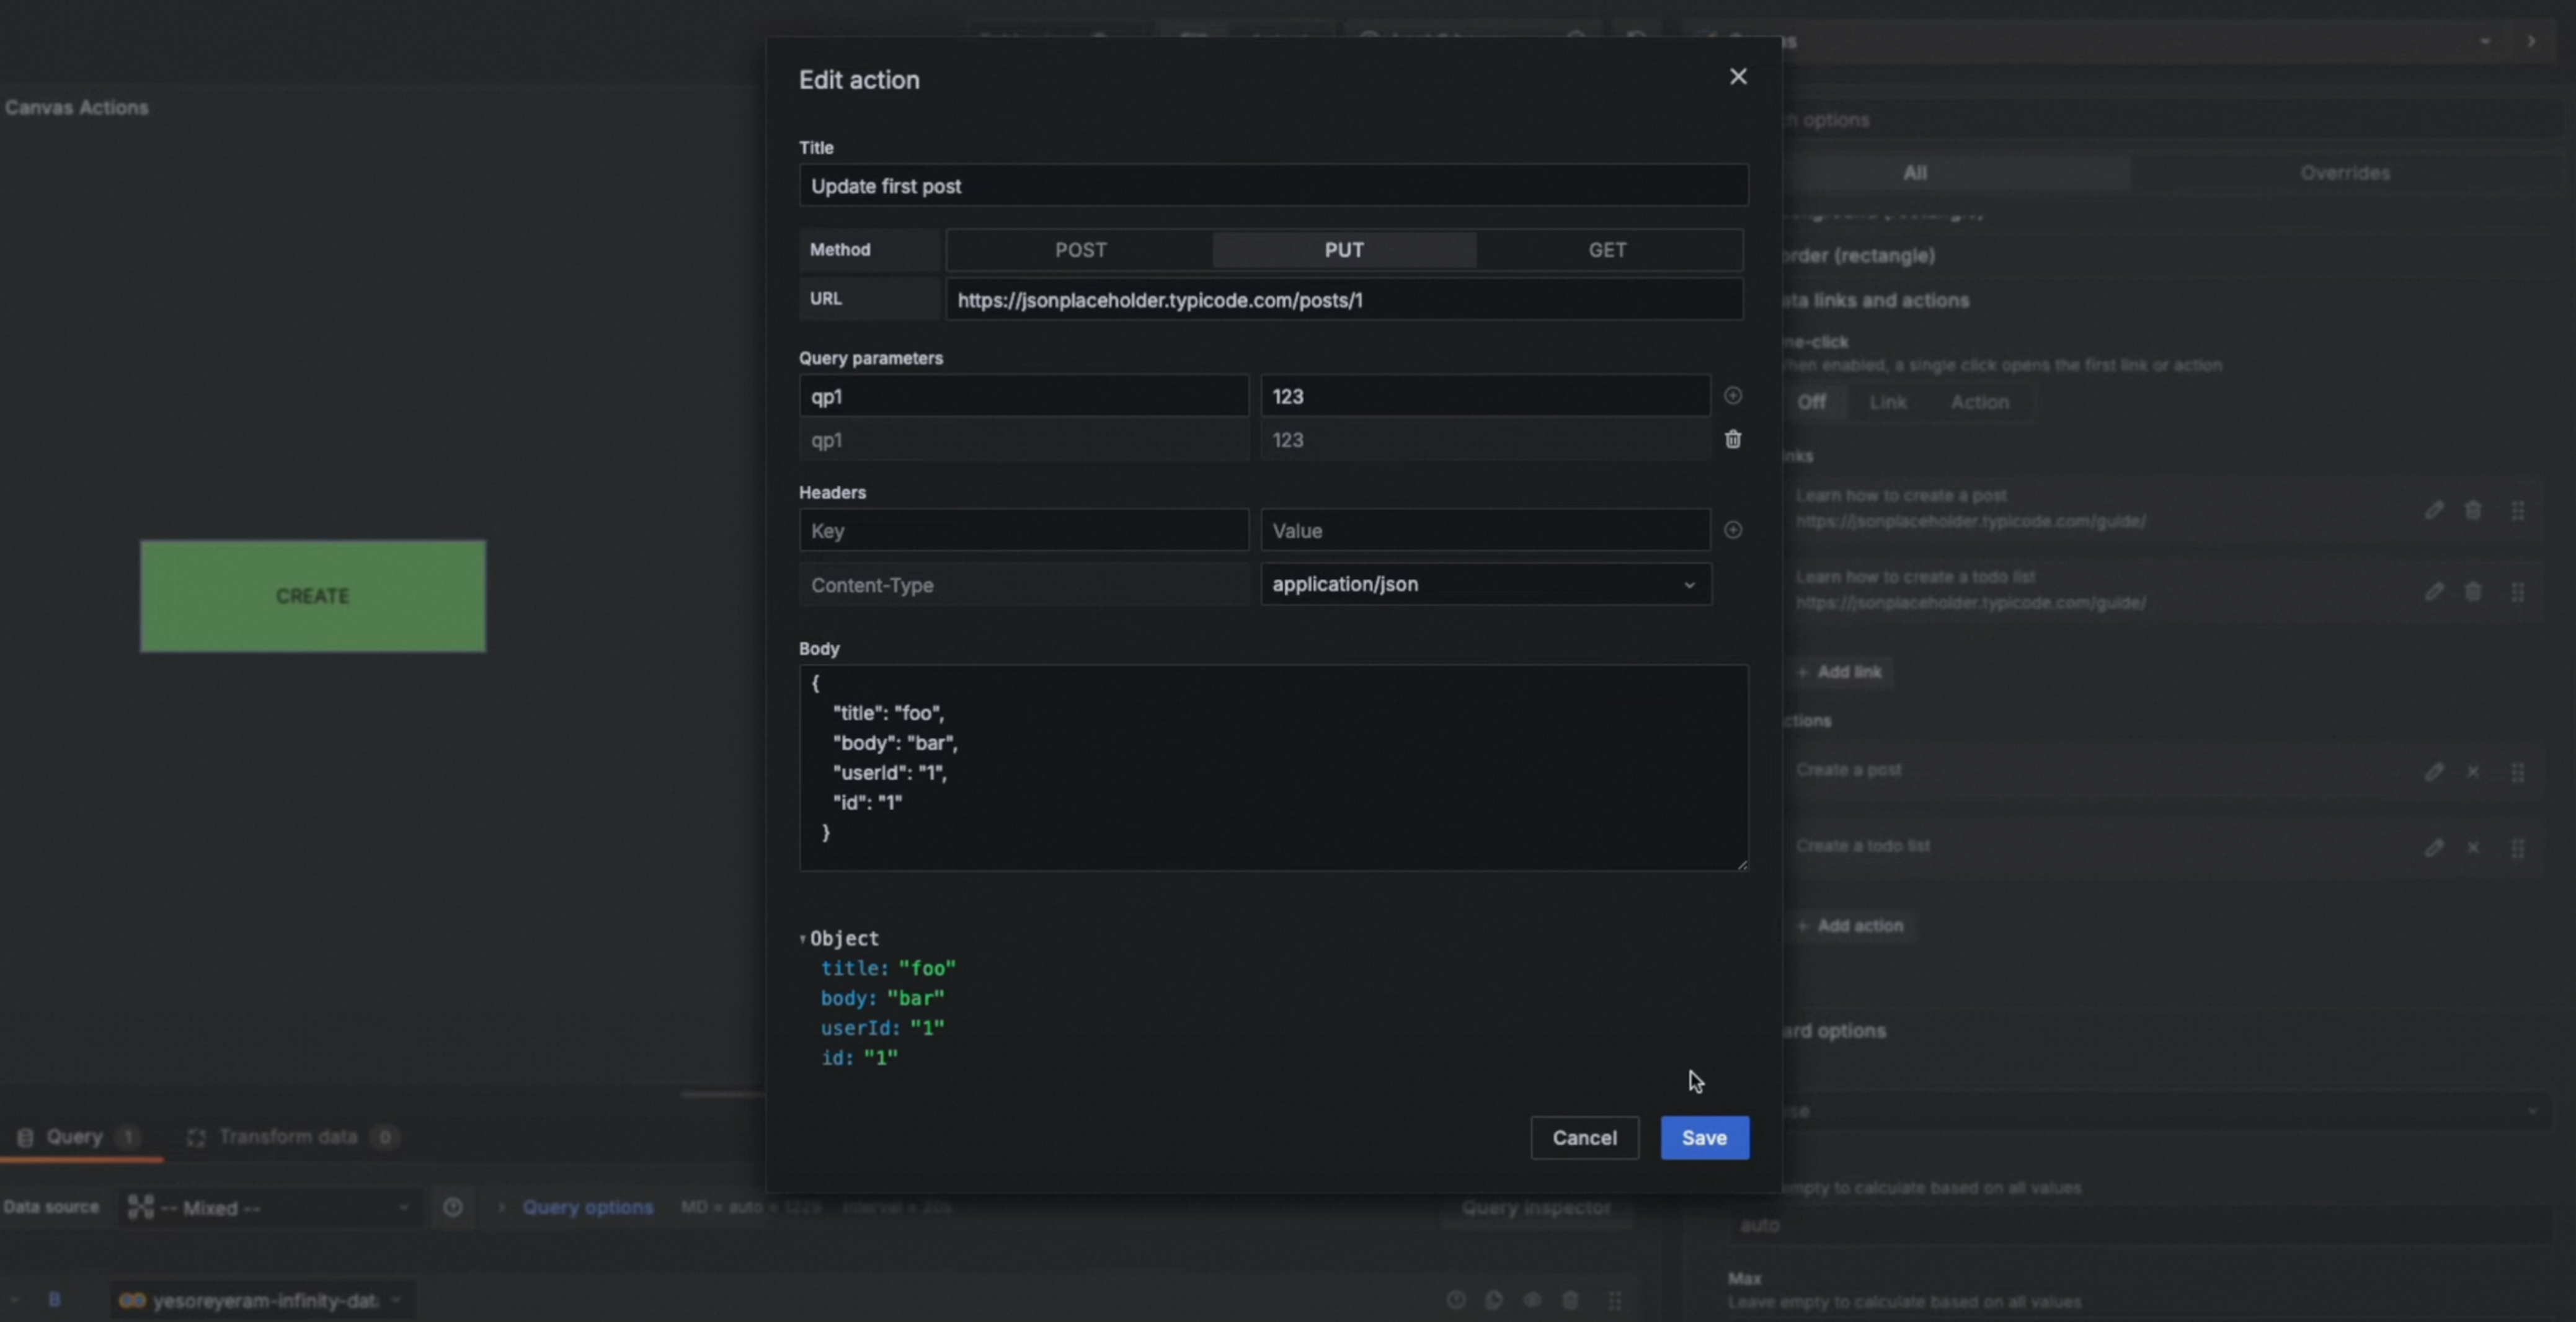The image size is (2576, 1322).
Task: Click the Cancel button
Action: 1584,1138
